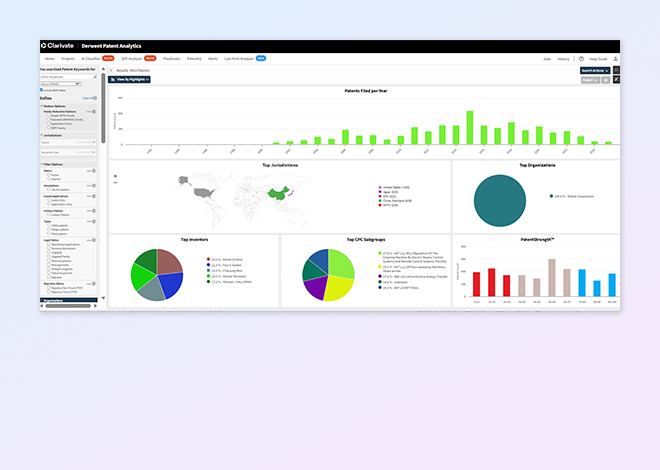The height and width of the screenshot is (470, 660).
Task: Open the Export dropdown
Action: (x=590, y=80)
